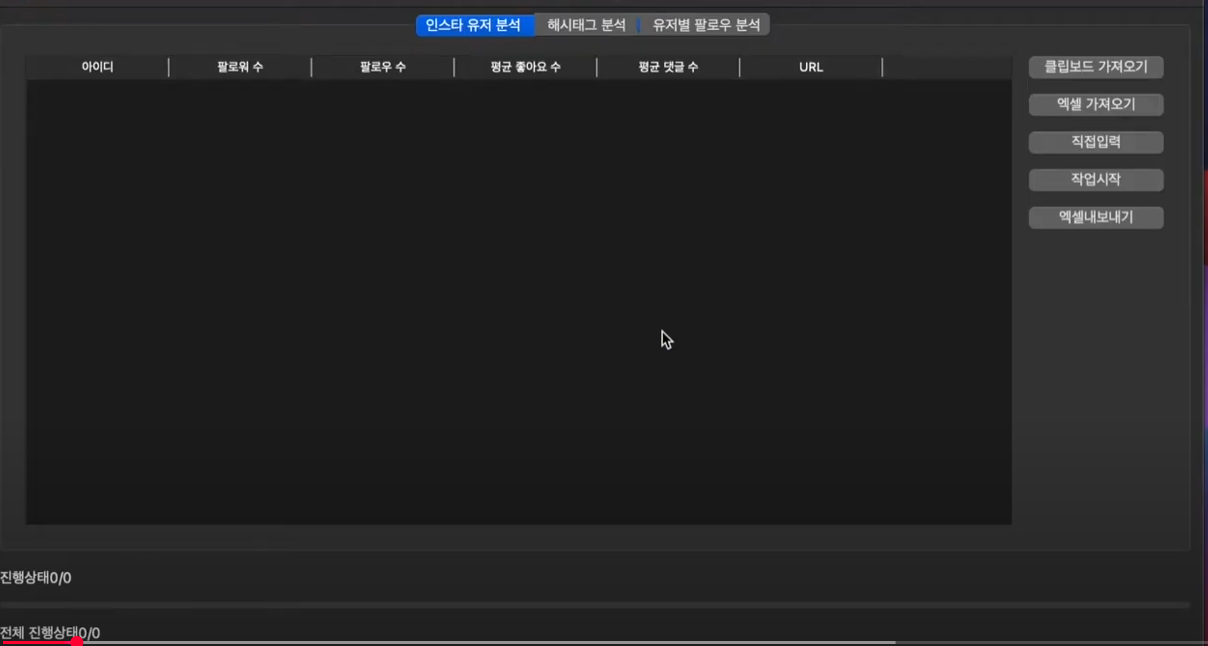Select the URL column header
The width and height of the screenshot is (1208, 646).
(x=811, y=67)
